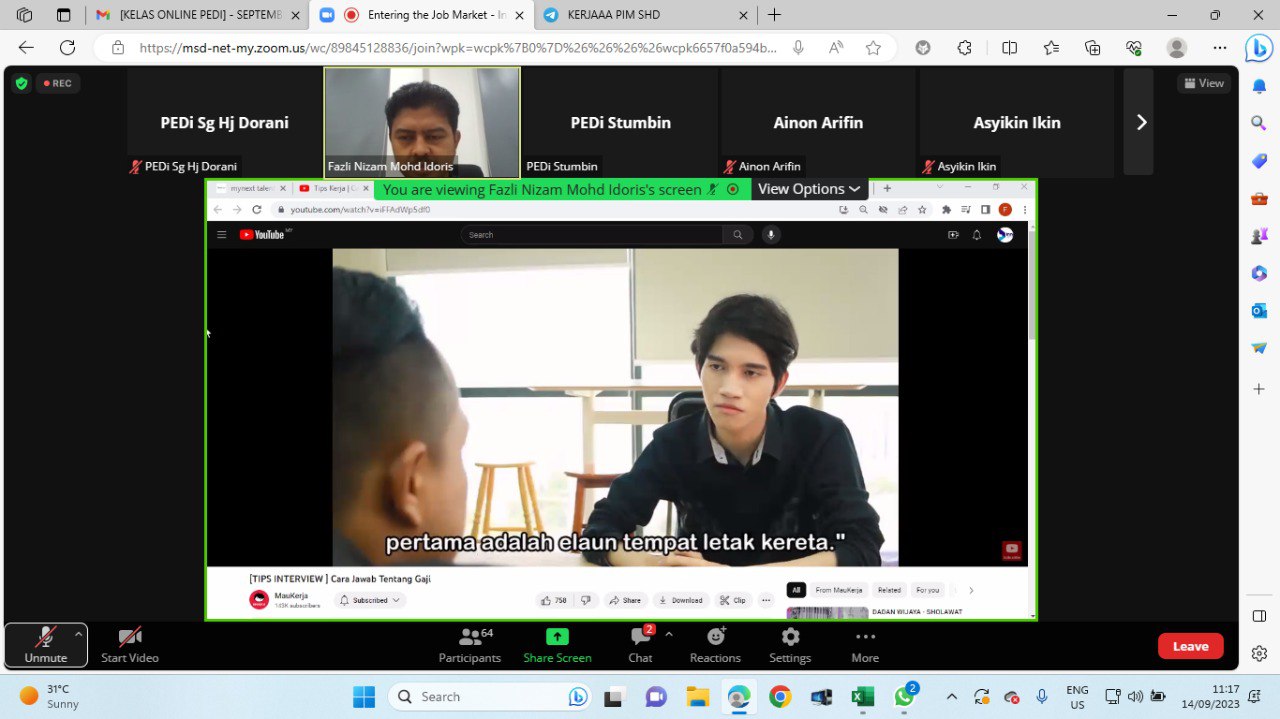Image resolution: width=1280 pixels, height=719 pixels.
Task: Open the Edge profile avatar
Action: [x=1177, y=47]
